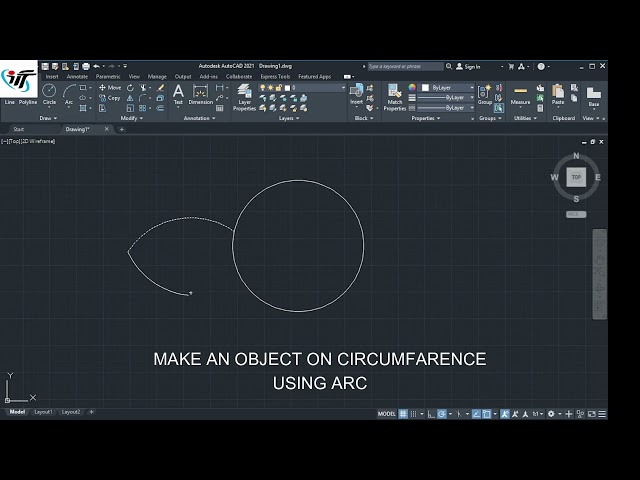Click the Paste clipboard icon
The width and height of the screenshot is (640, 480).
(x=558, y=94)
